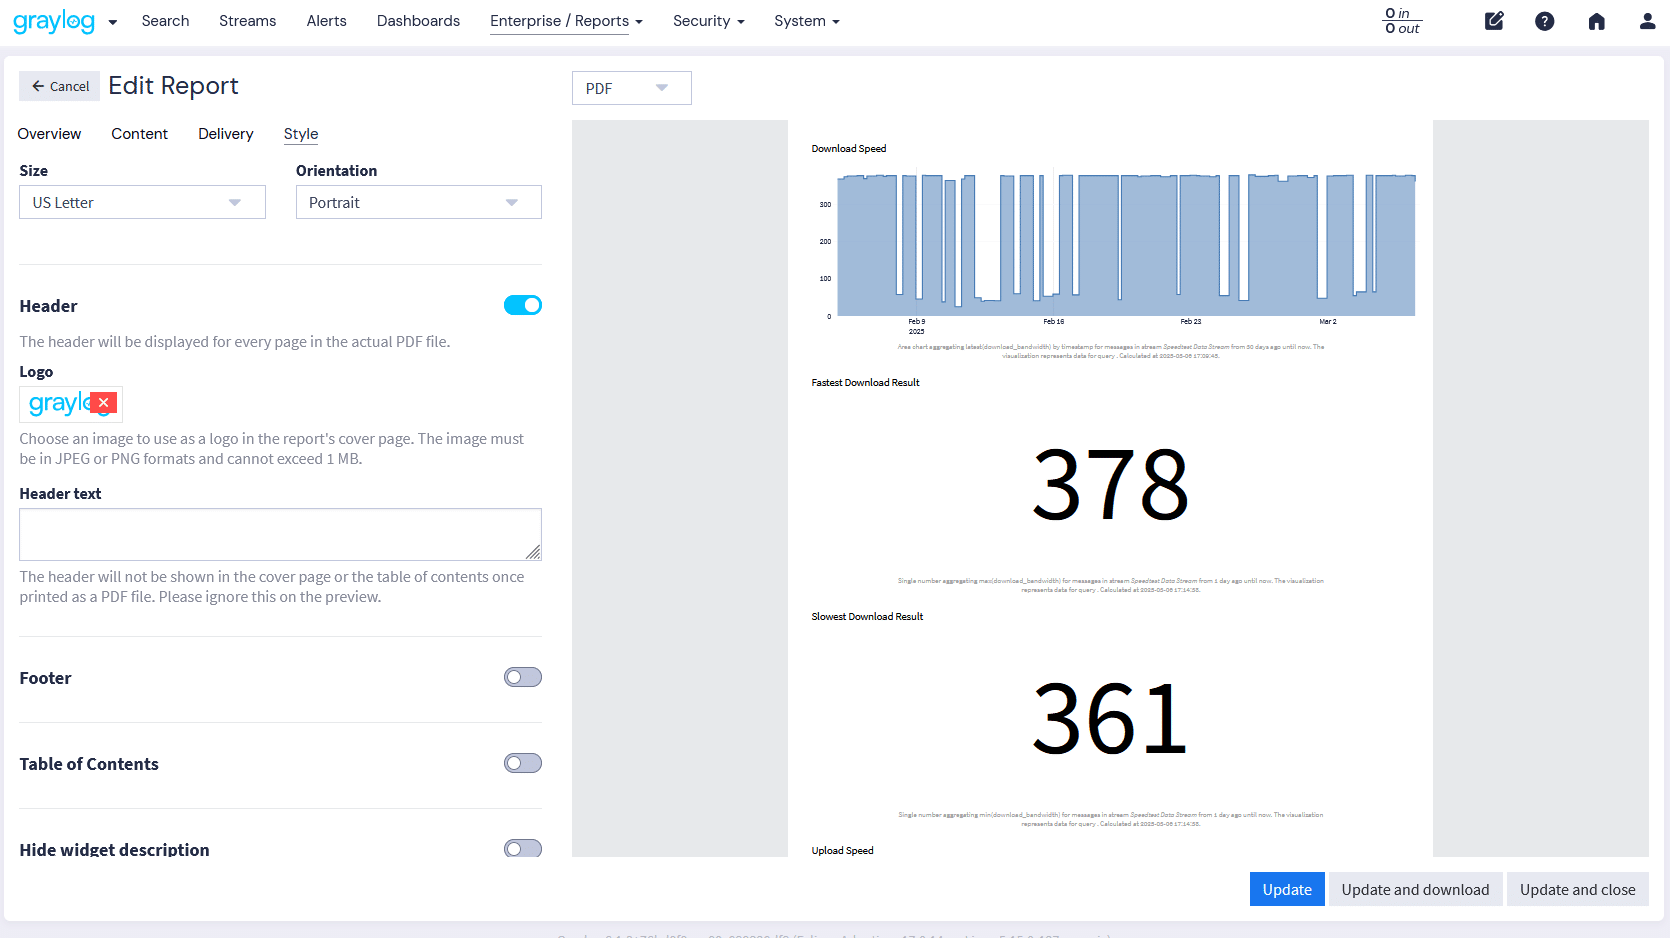Enable the Table of Contents
This screenshot has height=938, width=1670.
[522, 762]
